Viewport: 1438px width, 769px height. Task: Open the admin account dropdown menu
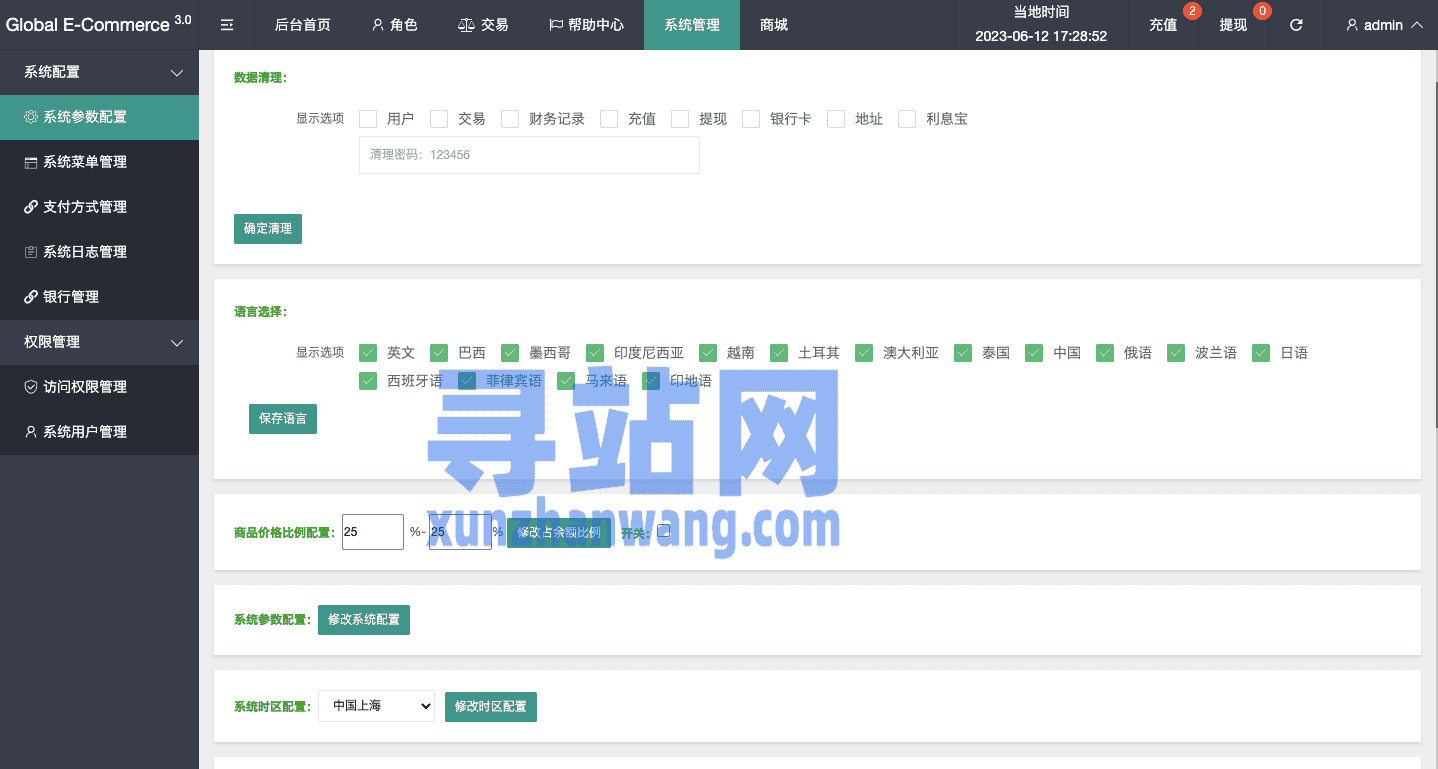[1384, 25]
